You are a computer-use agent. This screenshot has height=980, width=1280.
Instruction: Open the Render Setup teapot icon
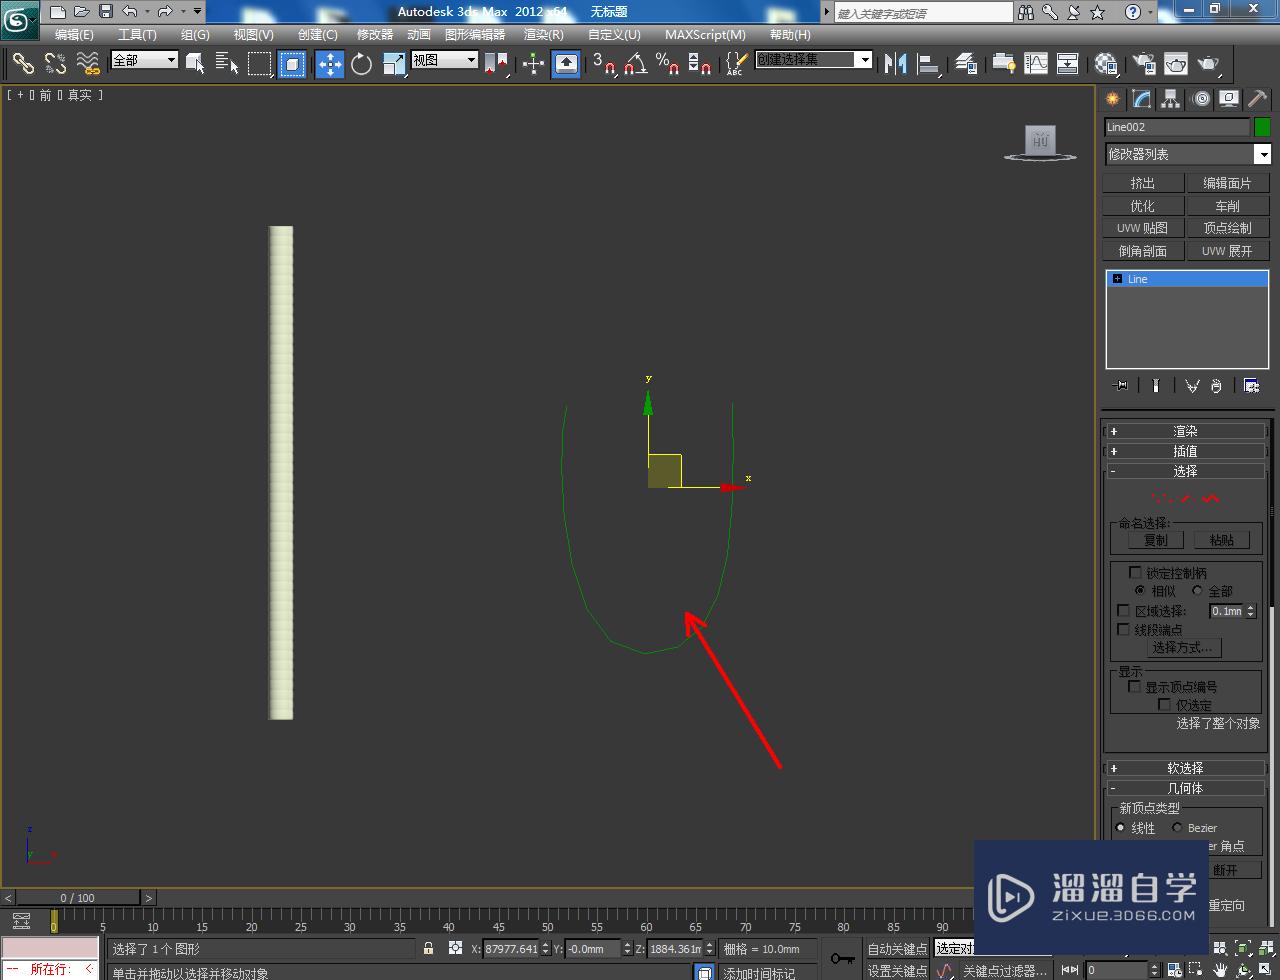[x=1144, y=64]
